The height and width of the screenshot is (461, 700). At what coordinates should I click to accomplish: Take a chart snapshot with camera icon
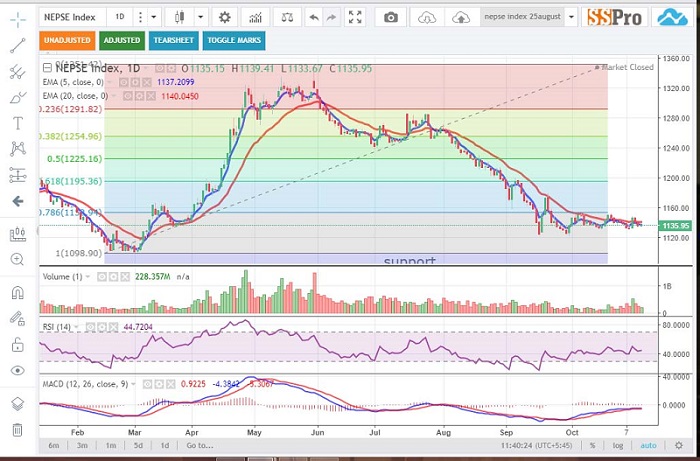(391, 17)
